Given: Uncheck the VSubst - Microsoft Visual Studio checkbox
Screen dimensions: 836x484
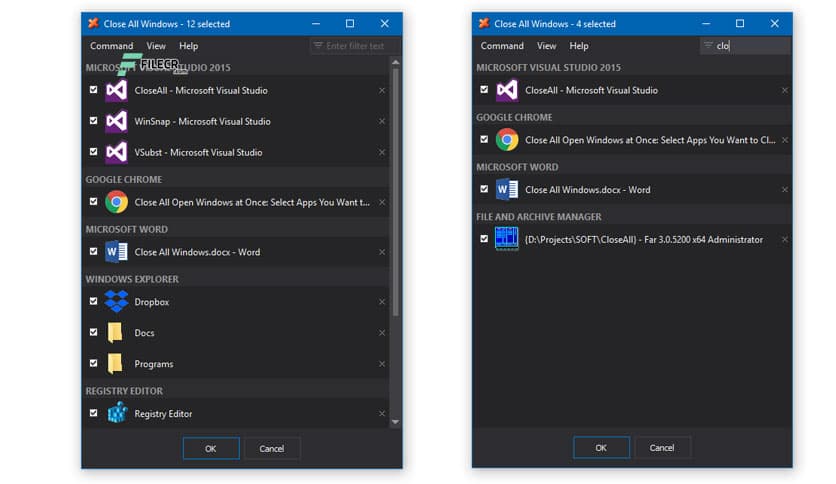Looking at the screenshot, I should 94,152.
